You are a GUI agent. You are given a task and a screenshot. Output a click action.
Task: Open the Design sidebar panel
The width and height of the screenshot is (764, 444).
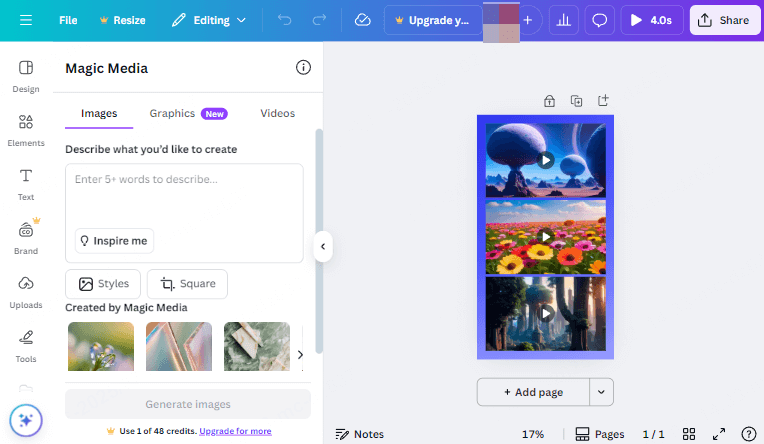[x=26, y=77]
